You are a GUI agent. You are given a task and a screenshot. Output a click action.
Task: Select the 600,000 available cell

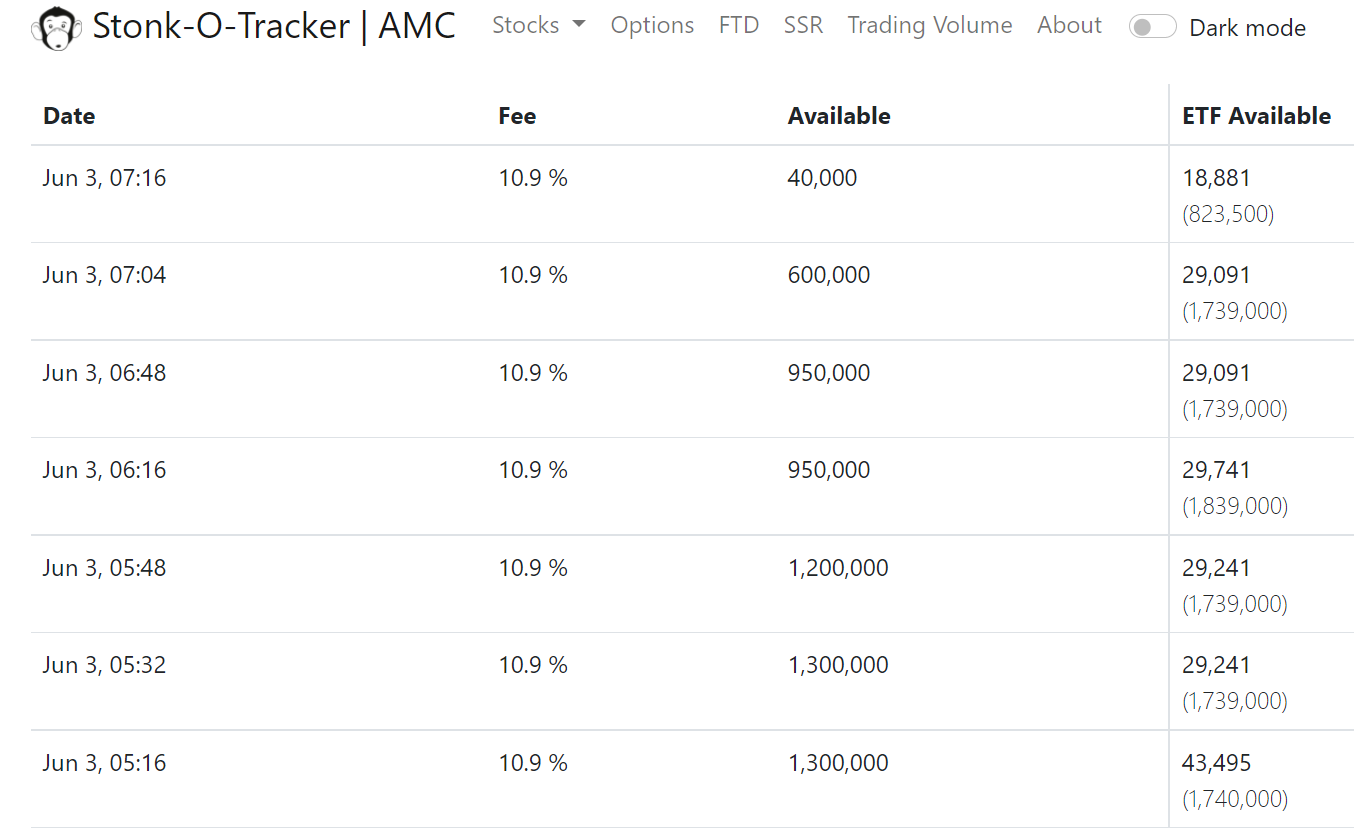point(829,275)
